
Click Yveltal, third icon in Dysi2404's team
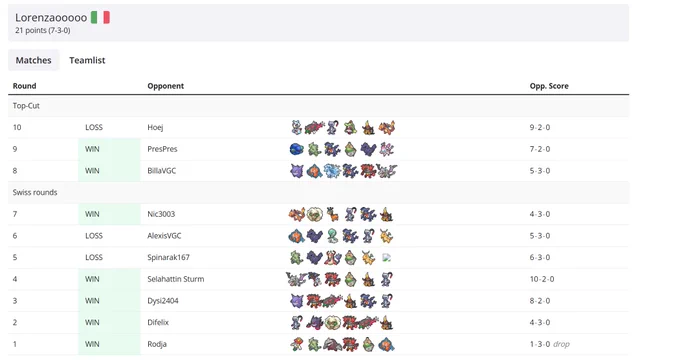click(333, 301)
